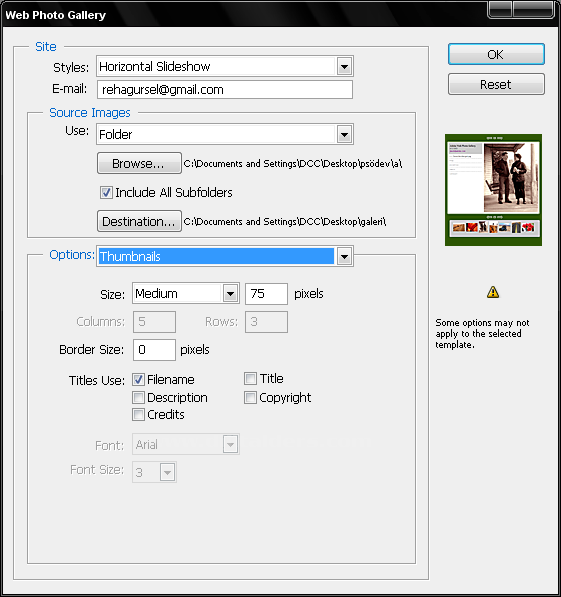The height and width of the screenshot is (597, 561).
Task: Expand the Size Medium dropdown
Action: (230, 294)
